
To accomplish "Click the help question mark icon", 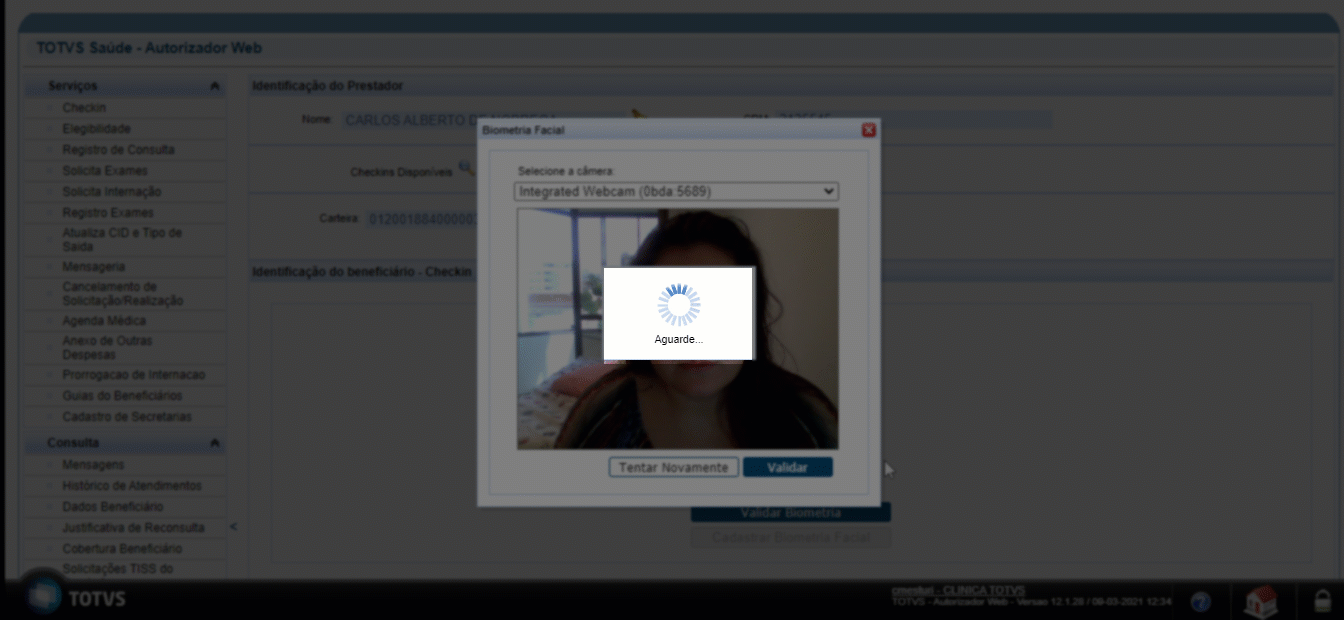I will (1201, 601).
